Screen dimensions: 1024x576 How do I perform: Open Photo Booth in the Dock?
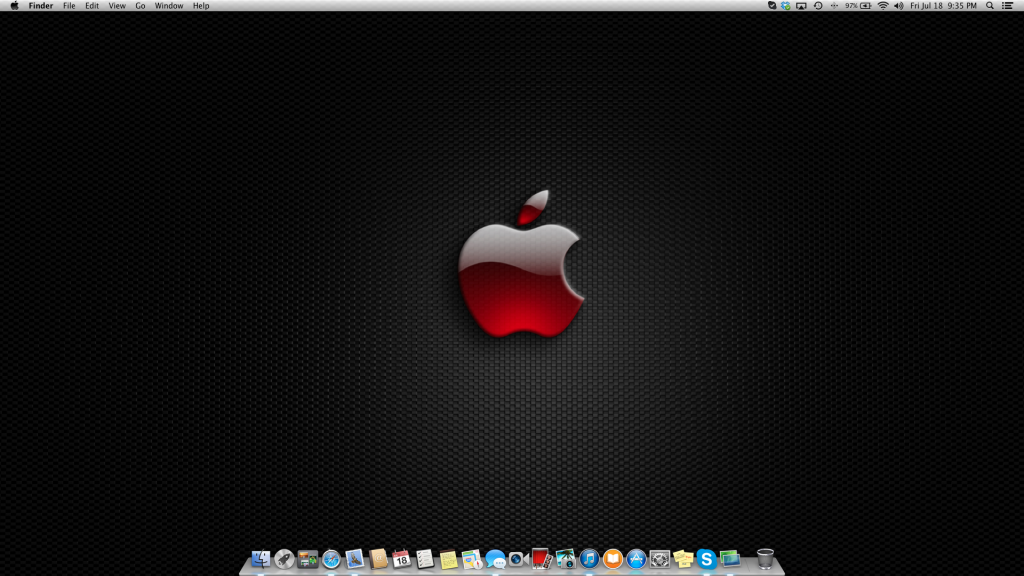tap(542, 559)
